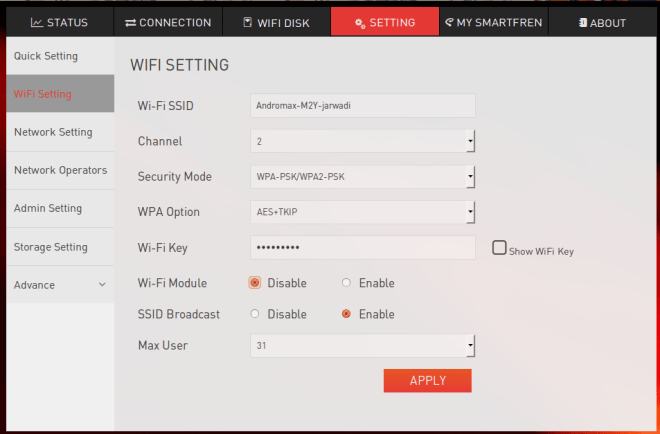
Task: Click the Wi-Fi SSID input field
Action: [x=363, y=106]
